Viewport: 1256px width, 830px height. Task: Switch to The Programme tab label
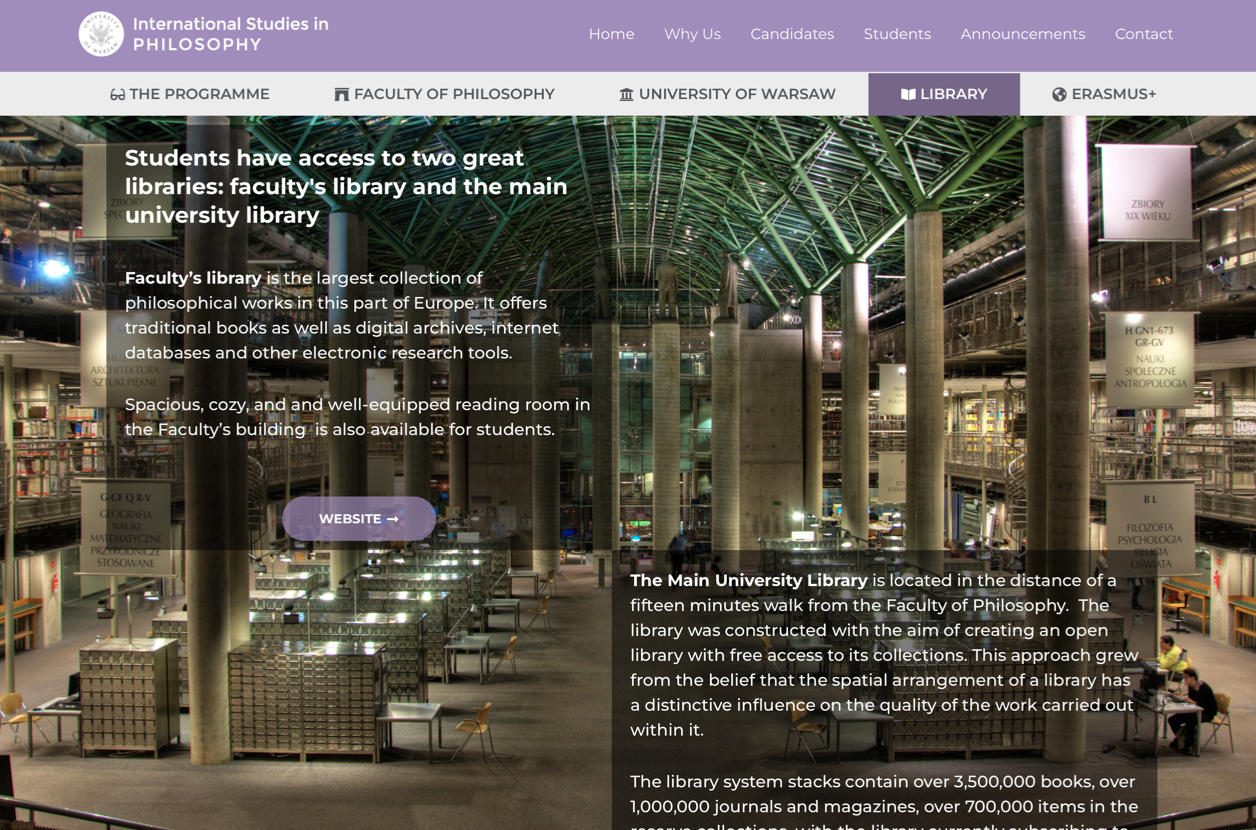click(199, 94)
